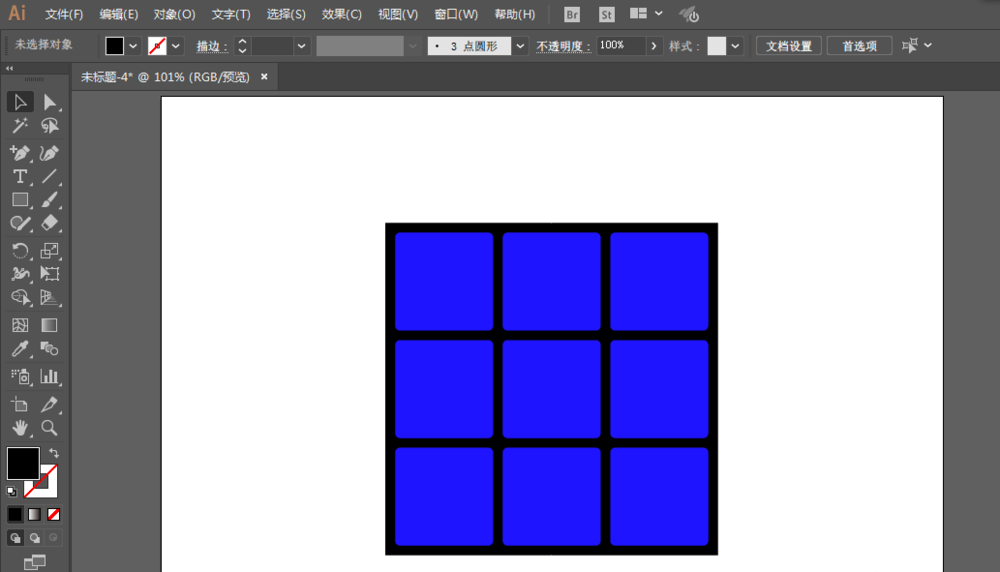Select the Column Graph tool
Viewport: 1000px width, 572px height.
(49, 376)
